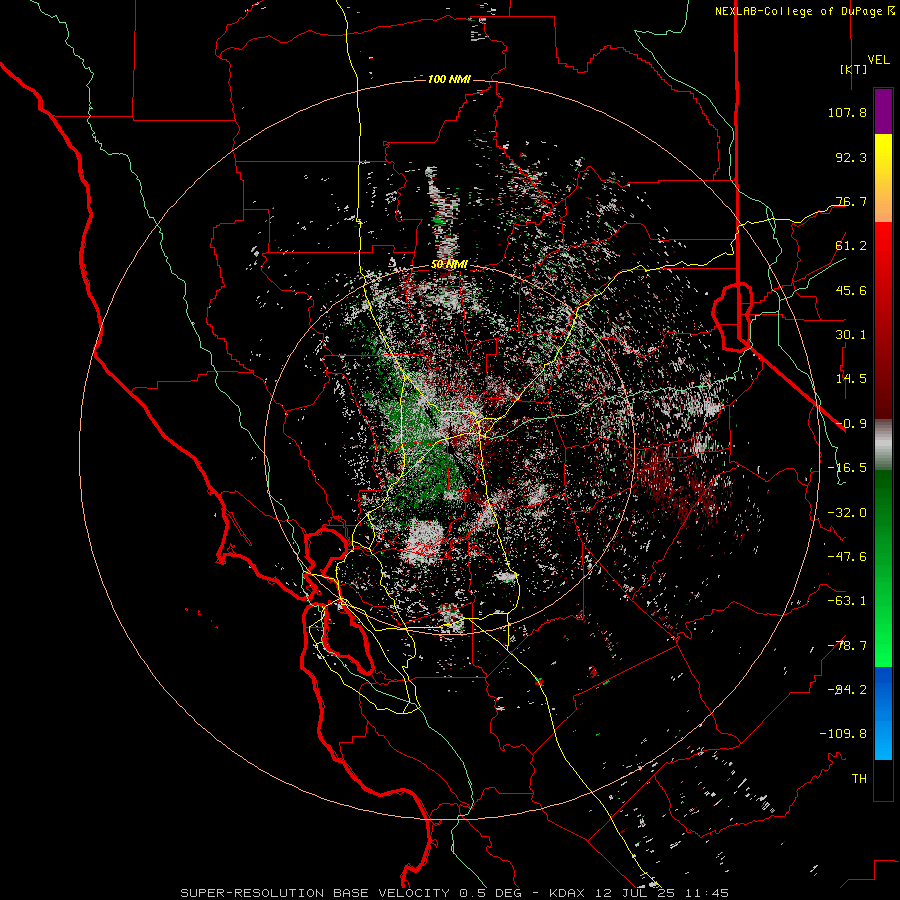Click the -63.1 velocity scale value
Screen dimensions: 900x900
[x=847, y=601]
